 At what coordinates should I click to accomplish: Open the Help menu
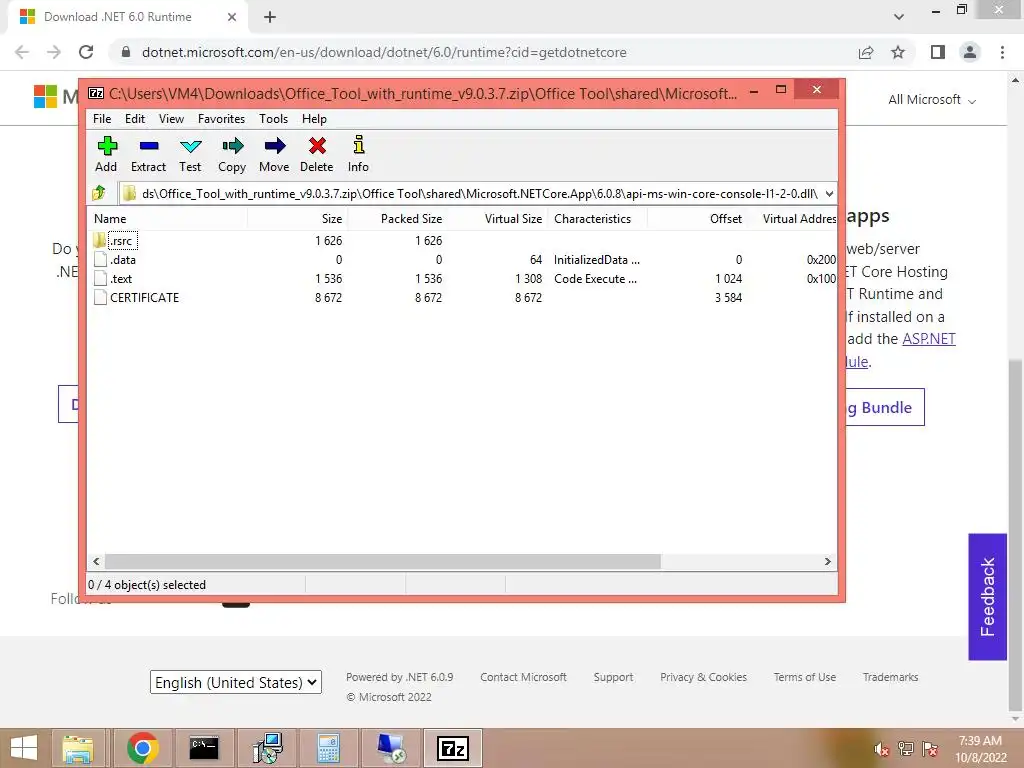pos(314,119)
